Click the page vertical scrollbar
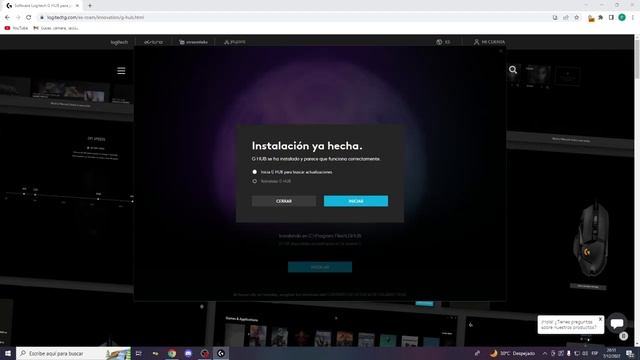This screenshot has width=640, height=360. (637, 190)
